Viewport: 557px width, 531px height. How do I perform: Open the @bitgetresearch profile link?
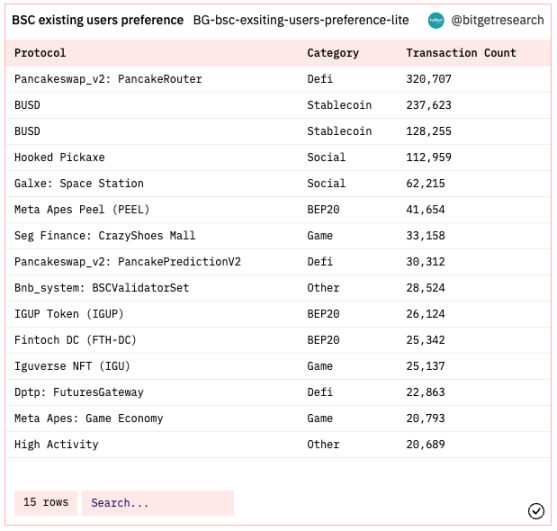(497, 20)
